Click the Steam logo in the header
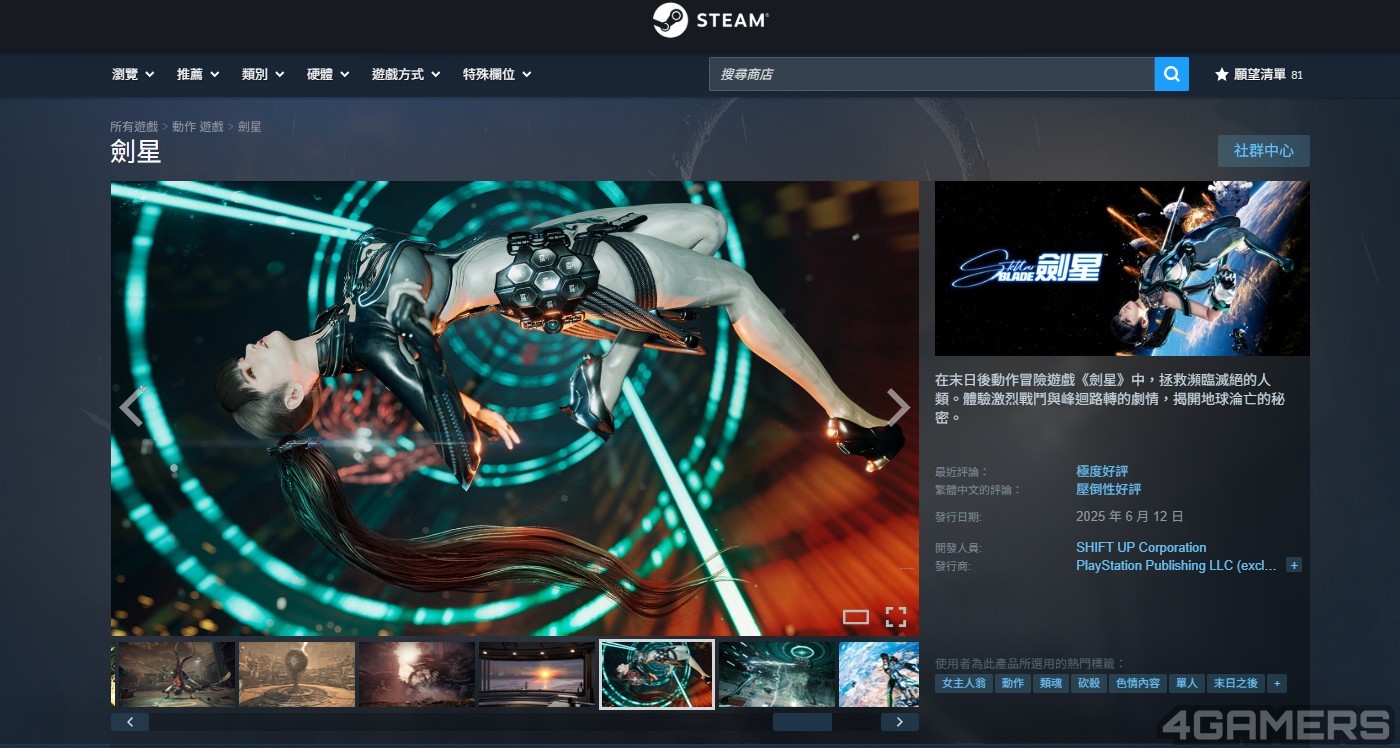This screenshot has height=748, width=1400. (711, 20)
